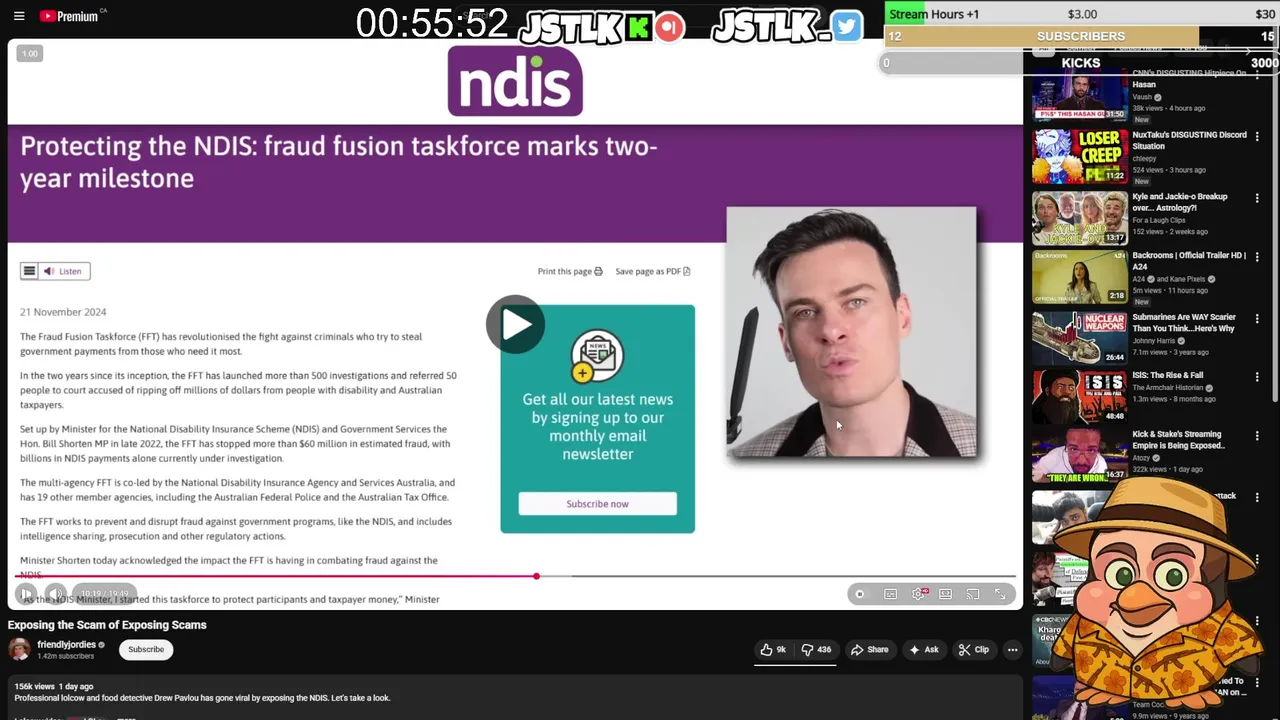Viewport: 1280px width, 720px height.
Task: Click The Armchair Historian channel name
Action: click(x=1166, y=388)
